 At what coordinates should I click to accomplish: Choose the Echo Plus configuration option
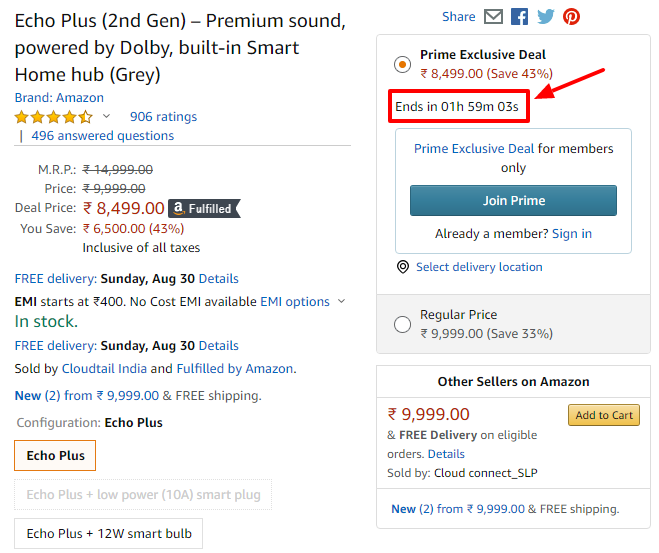click(55, 456)
